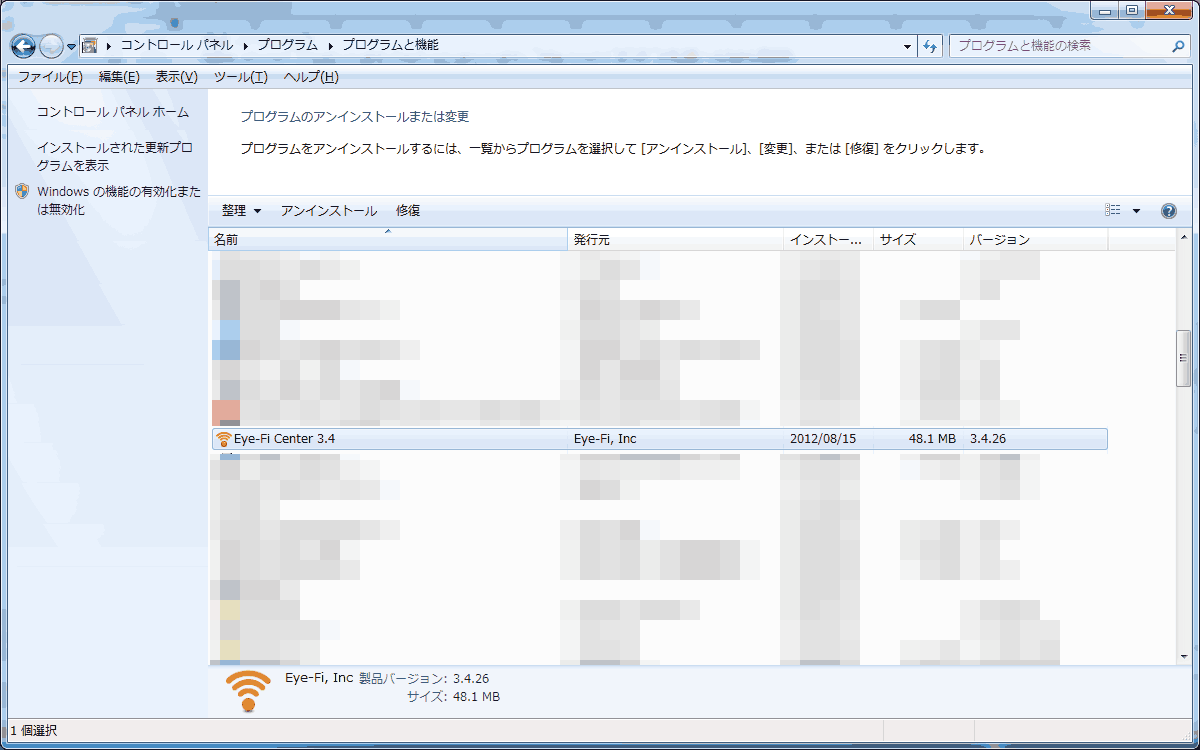The width and height of the screenshot is (1200, 750).
Task: Click the list scrollbar thumb
Action: (x=1183, y=357)
